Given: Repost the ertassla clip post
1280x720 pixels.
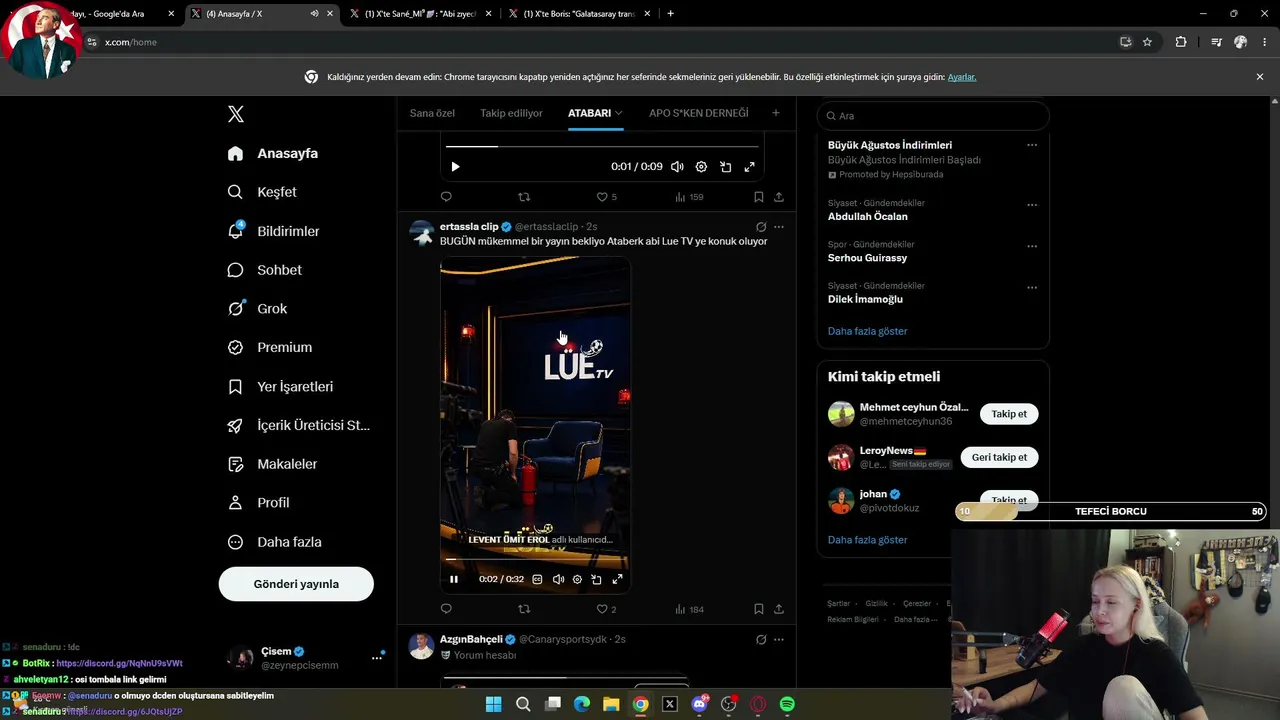Looking at the screenshot, I should [524, 609].
